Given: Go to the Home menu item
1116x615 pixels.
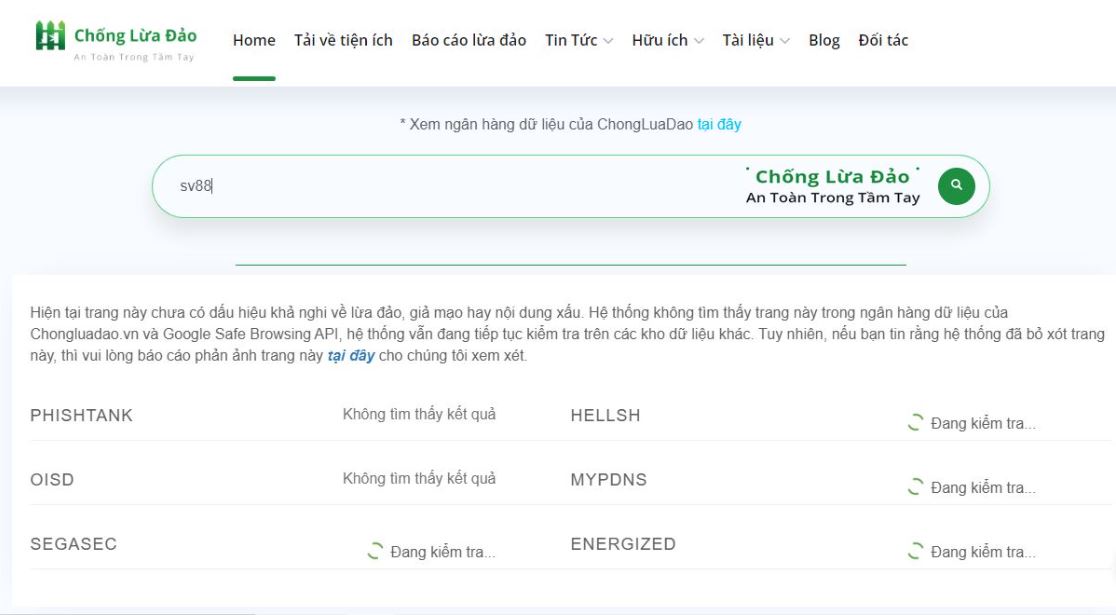Looking at the screenshot, I should (x=254, y=41).
